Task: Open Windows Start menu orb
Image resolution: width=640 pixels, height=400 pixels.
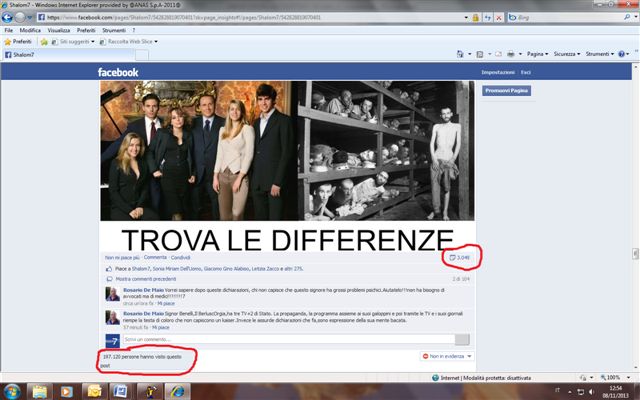Action: 13,389
